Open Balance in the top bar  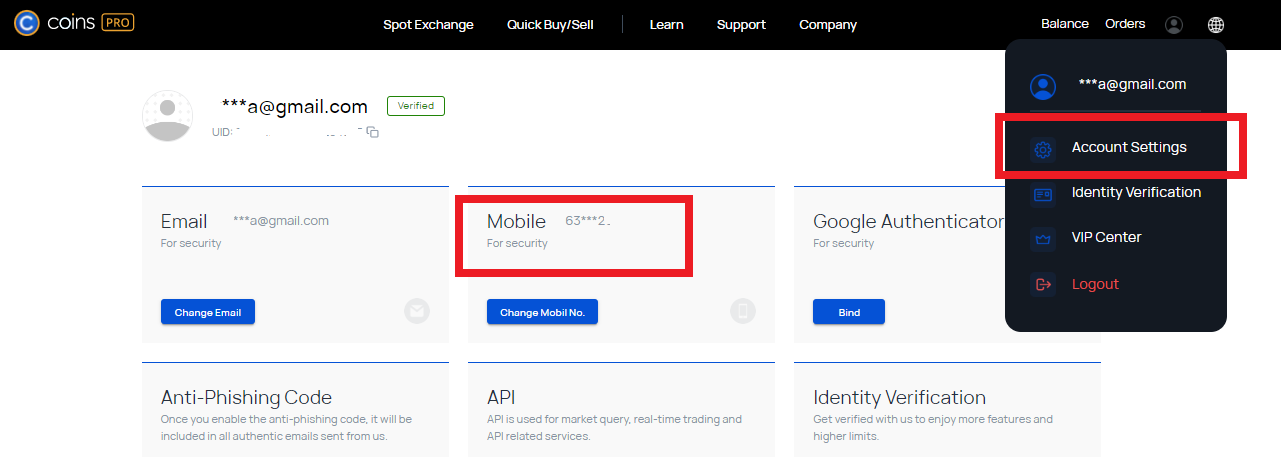pos(1065,24)
